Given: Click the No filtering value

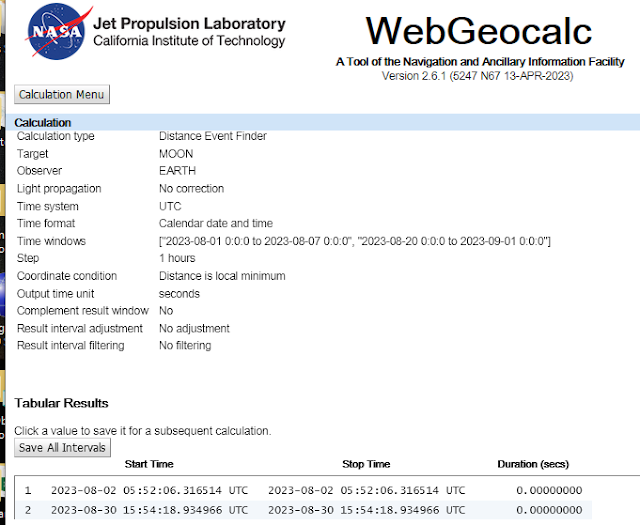Looking at the screenshot, I should tap(185, 345).
